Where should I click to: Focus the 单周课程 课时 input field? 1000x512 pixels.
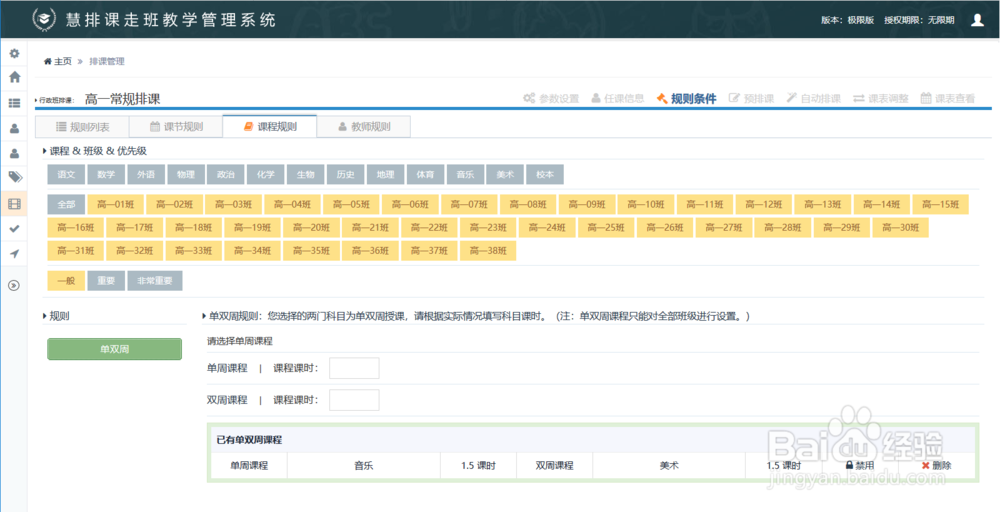pos(354,368)
